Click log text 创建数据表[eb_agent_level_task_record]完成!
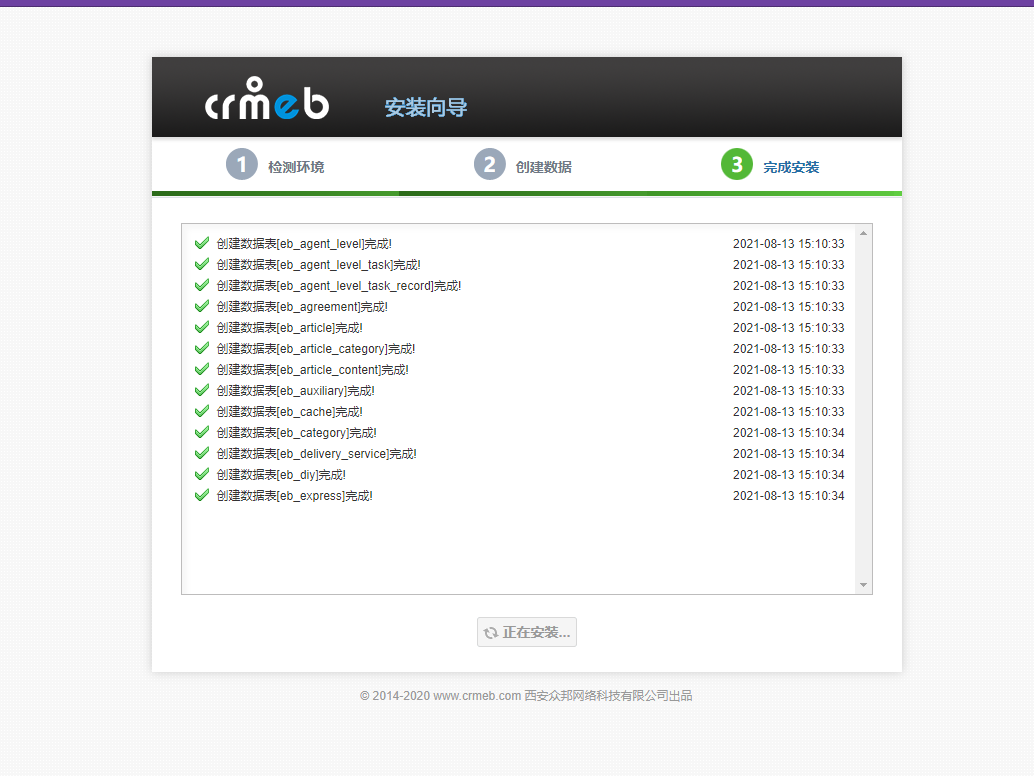 pos(339,286)
